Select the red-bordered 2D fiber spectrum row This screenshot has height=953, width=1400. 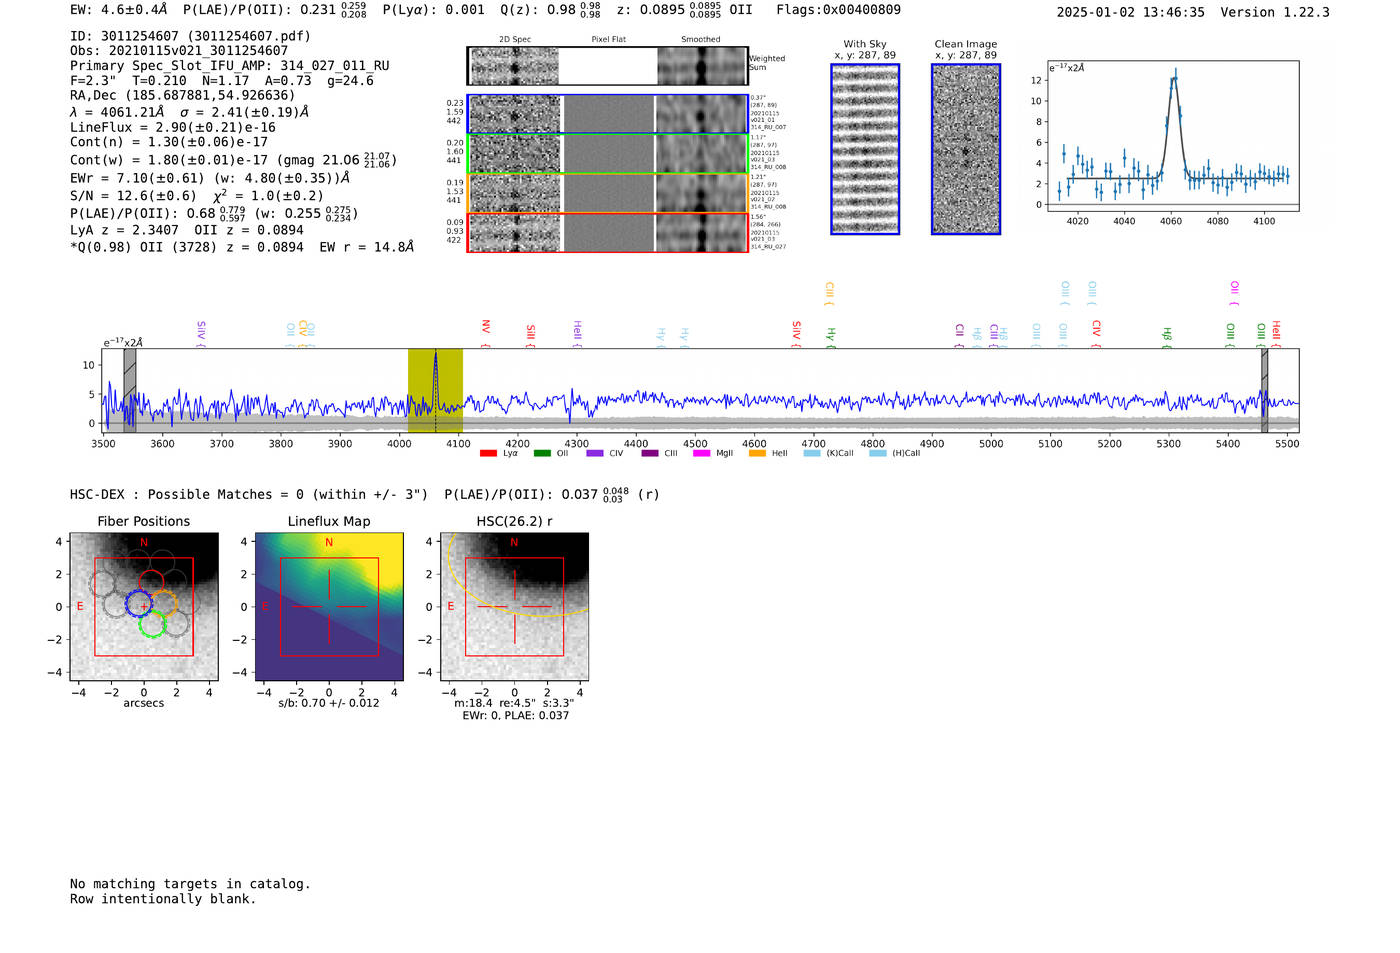tap(607, 232)
